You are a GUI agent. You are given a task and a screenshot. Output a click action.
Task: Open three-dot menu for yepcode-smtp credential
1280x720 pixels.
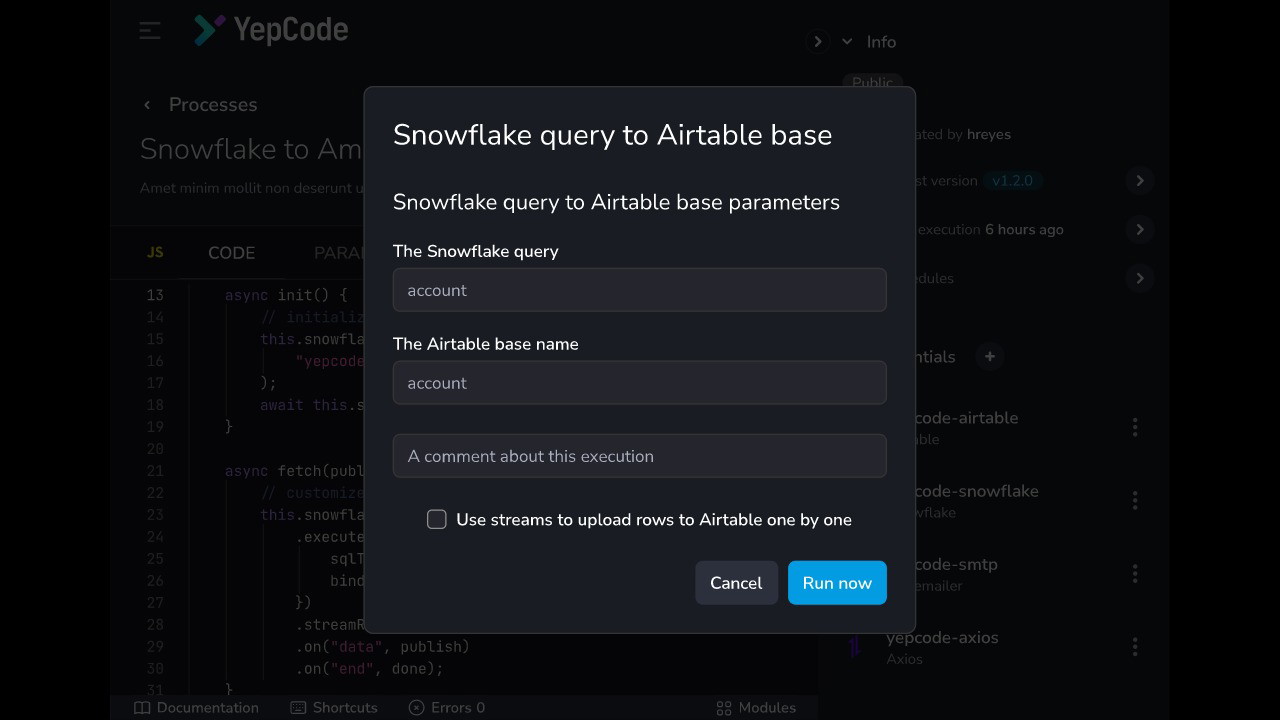tap(1134, 574)
